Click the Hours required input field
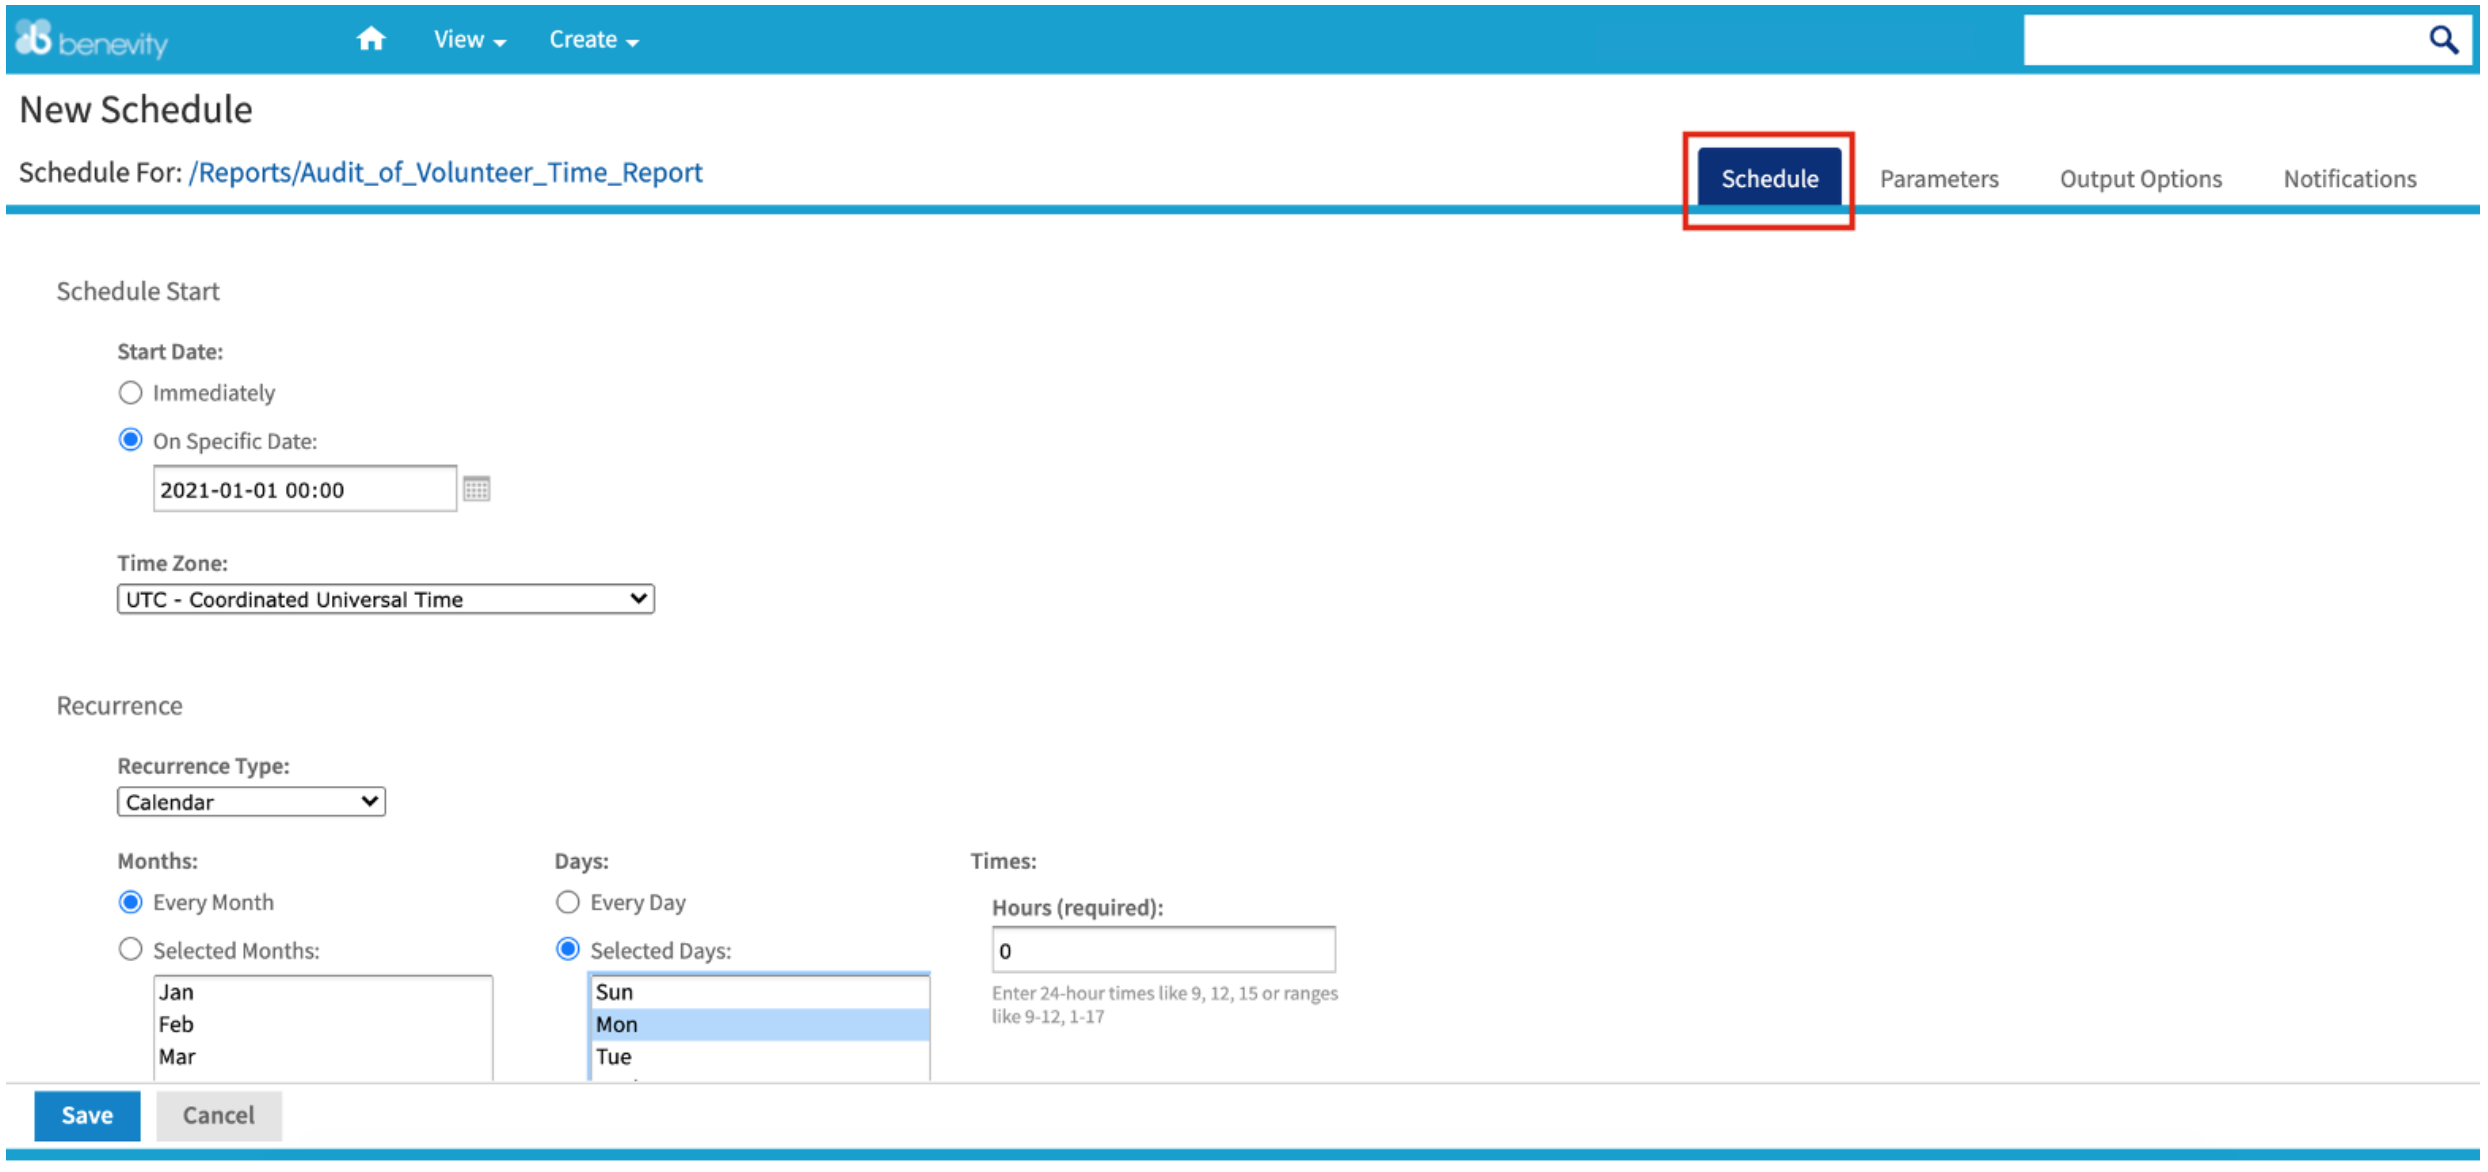 1162,950
